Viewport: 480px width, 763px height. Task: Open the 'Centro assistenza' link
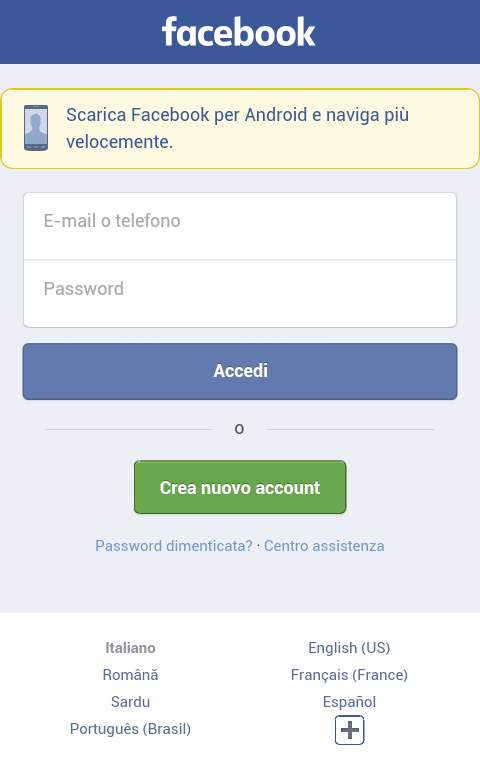point(324,546)
